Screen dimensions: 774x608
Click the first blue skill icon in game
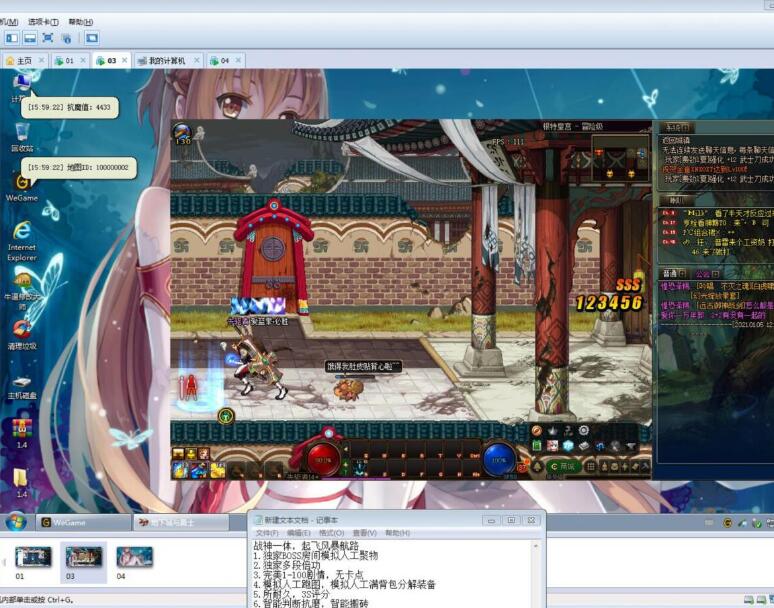pyautogui.click(x=181, y=469)
